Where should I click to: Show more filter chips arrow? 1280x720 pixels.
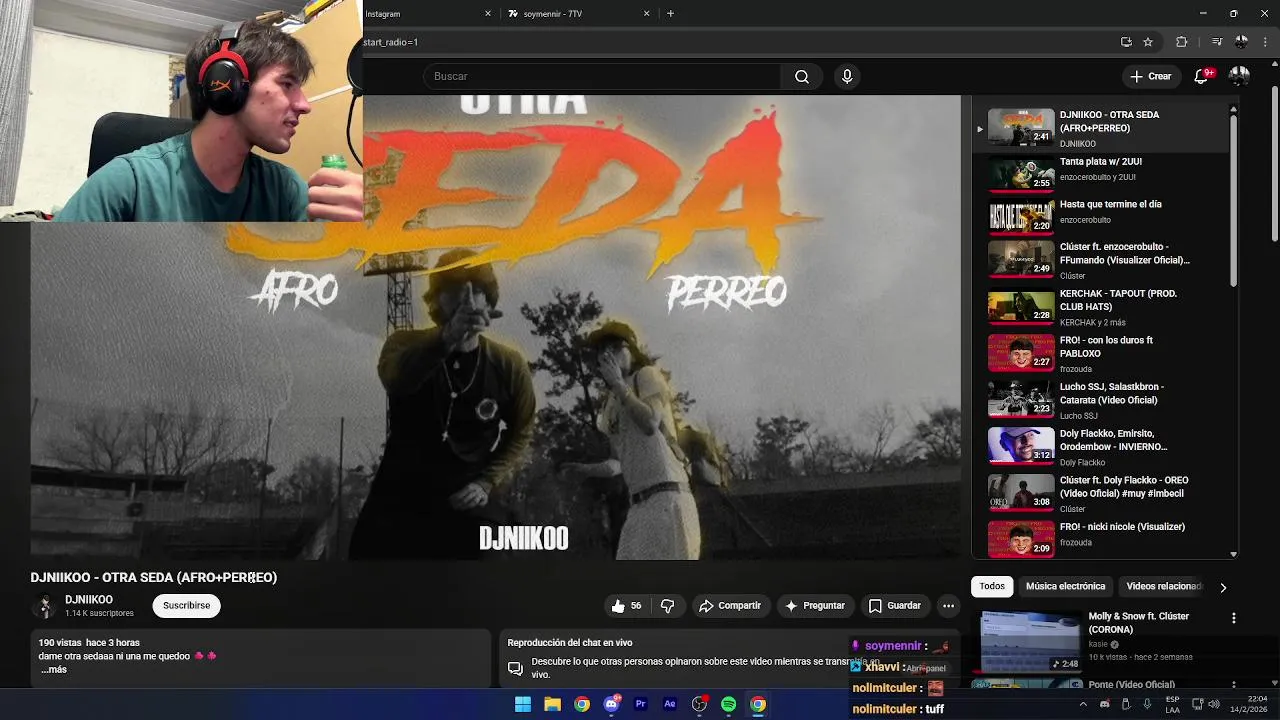tap(1223, 587)
